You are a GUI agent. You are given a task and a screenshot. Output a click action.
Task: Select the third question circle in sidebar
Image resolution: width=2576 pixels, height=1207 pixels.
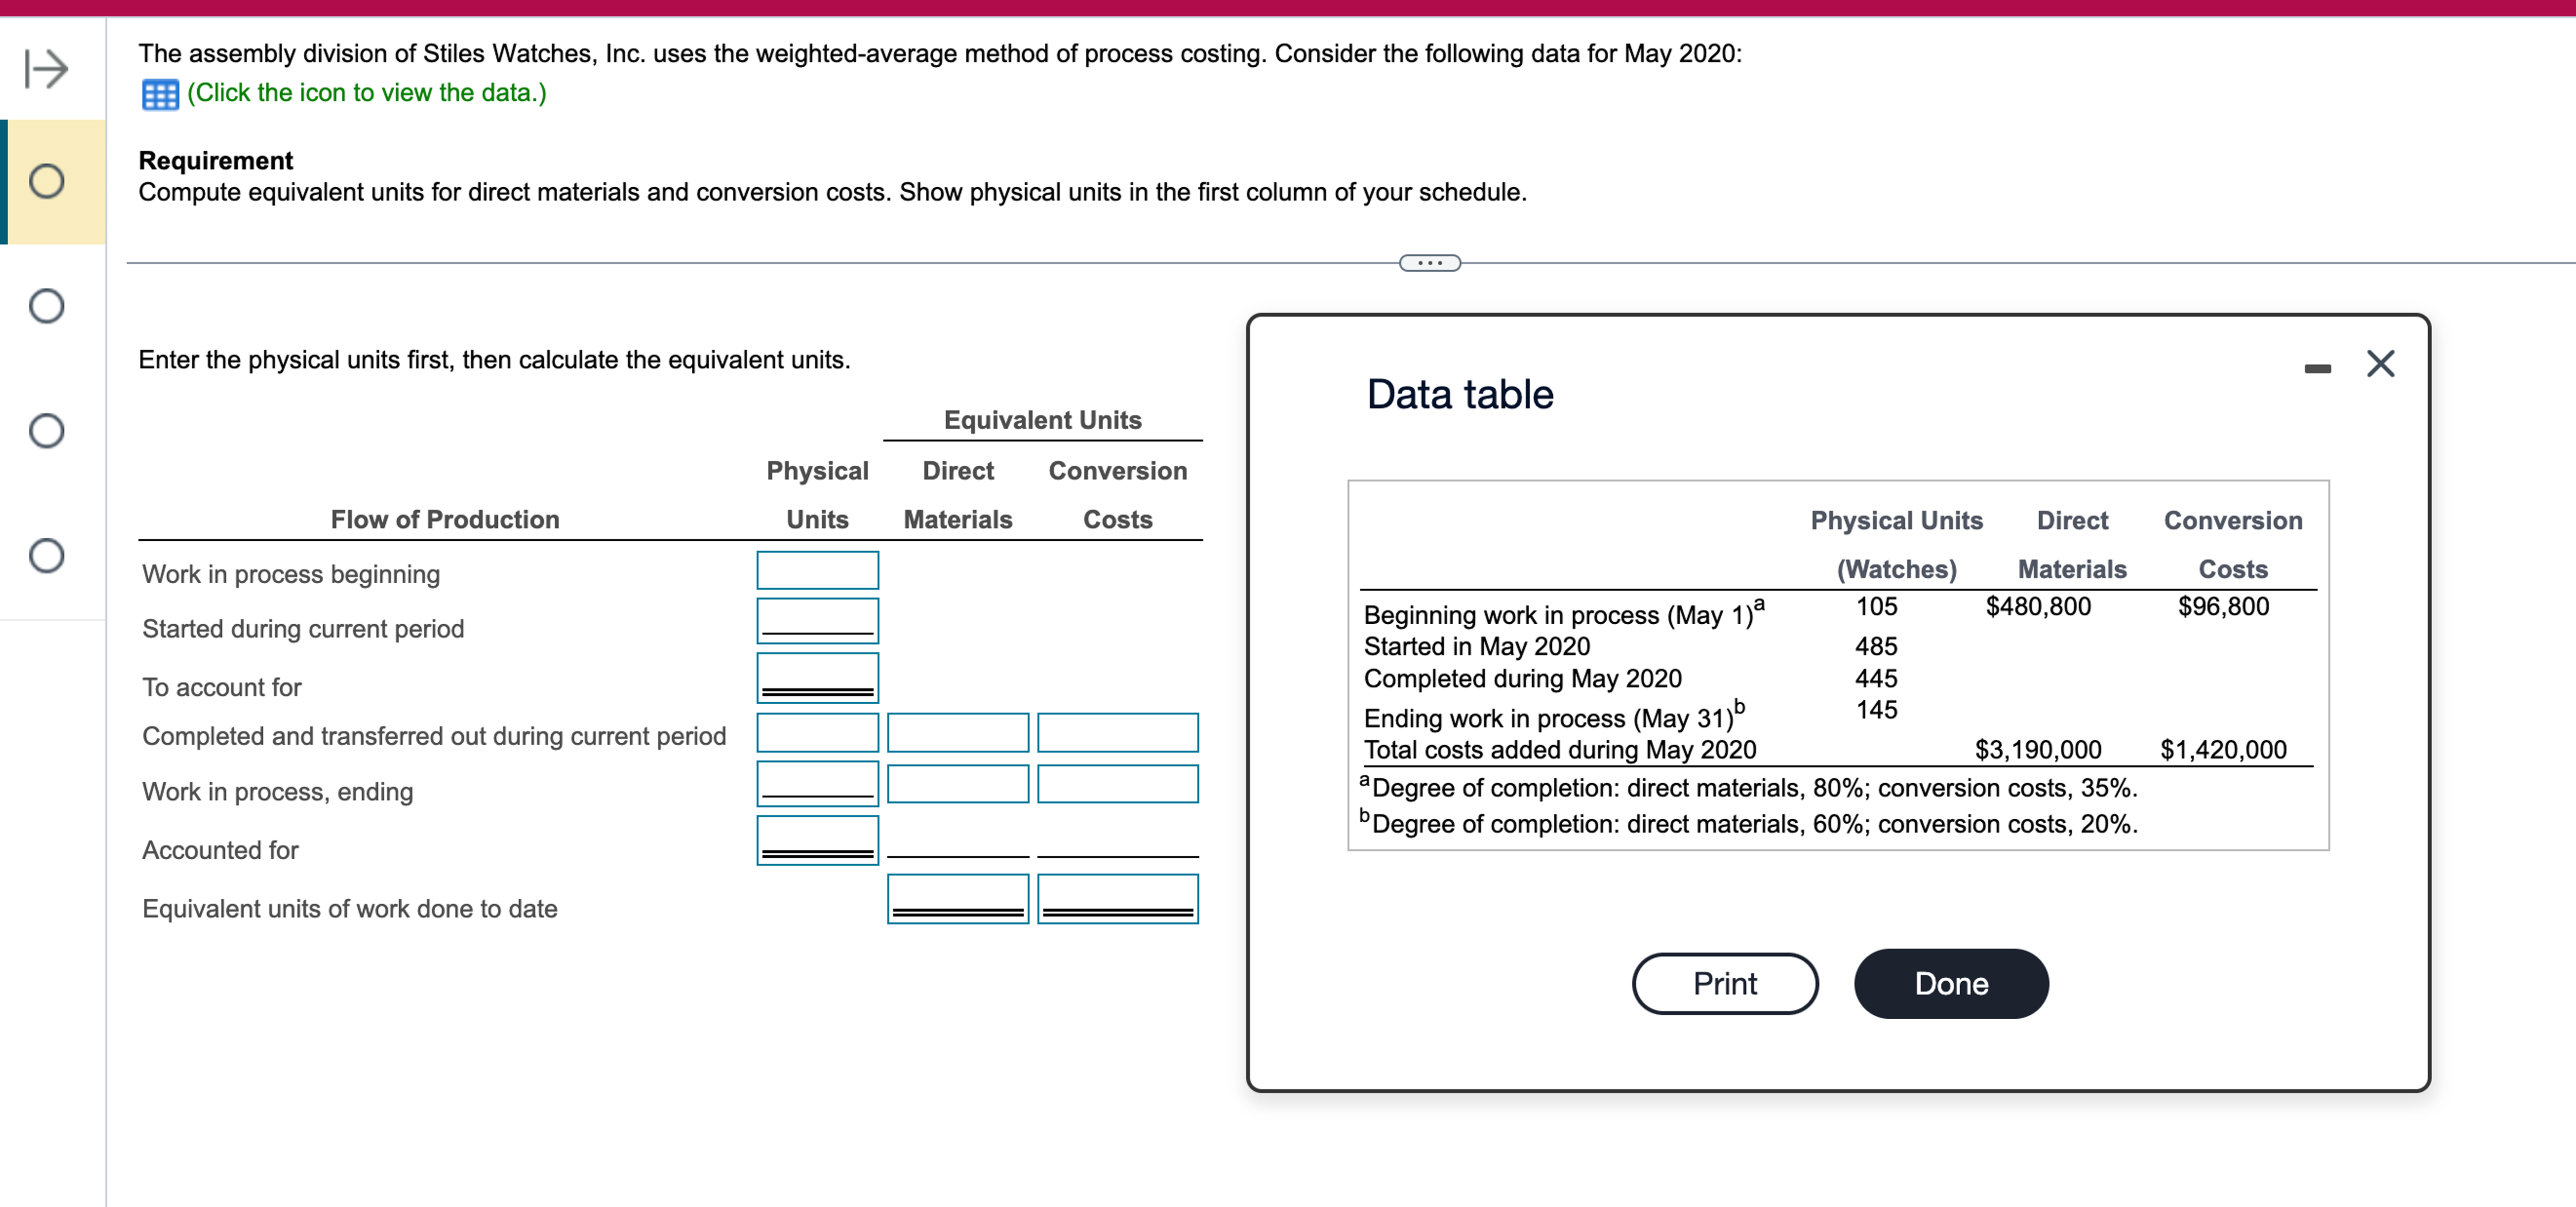tap(47, 431)
